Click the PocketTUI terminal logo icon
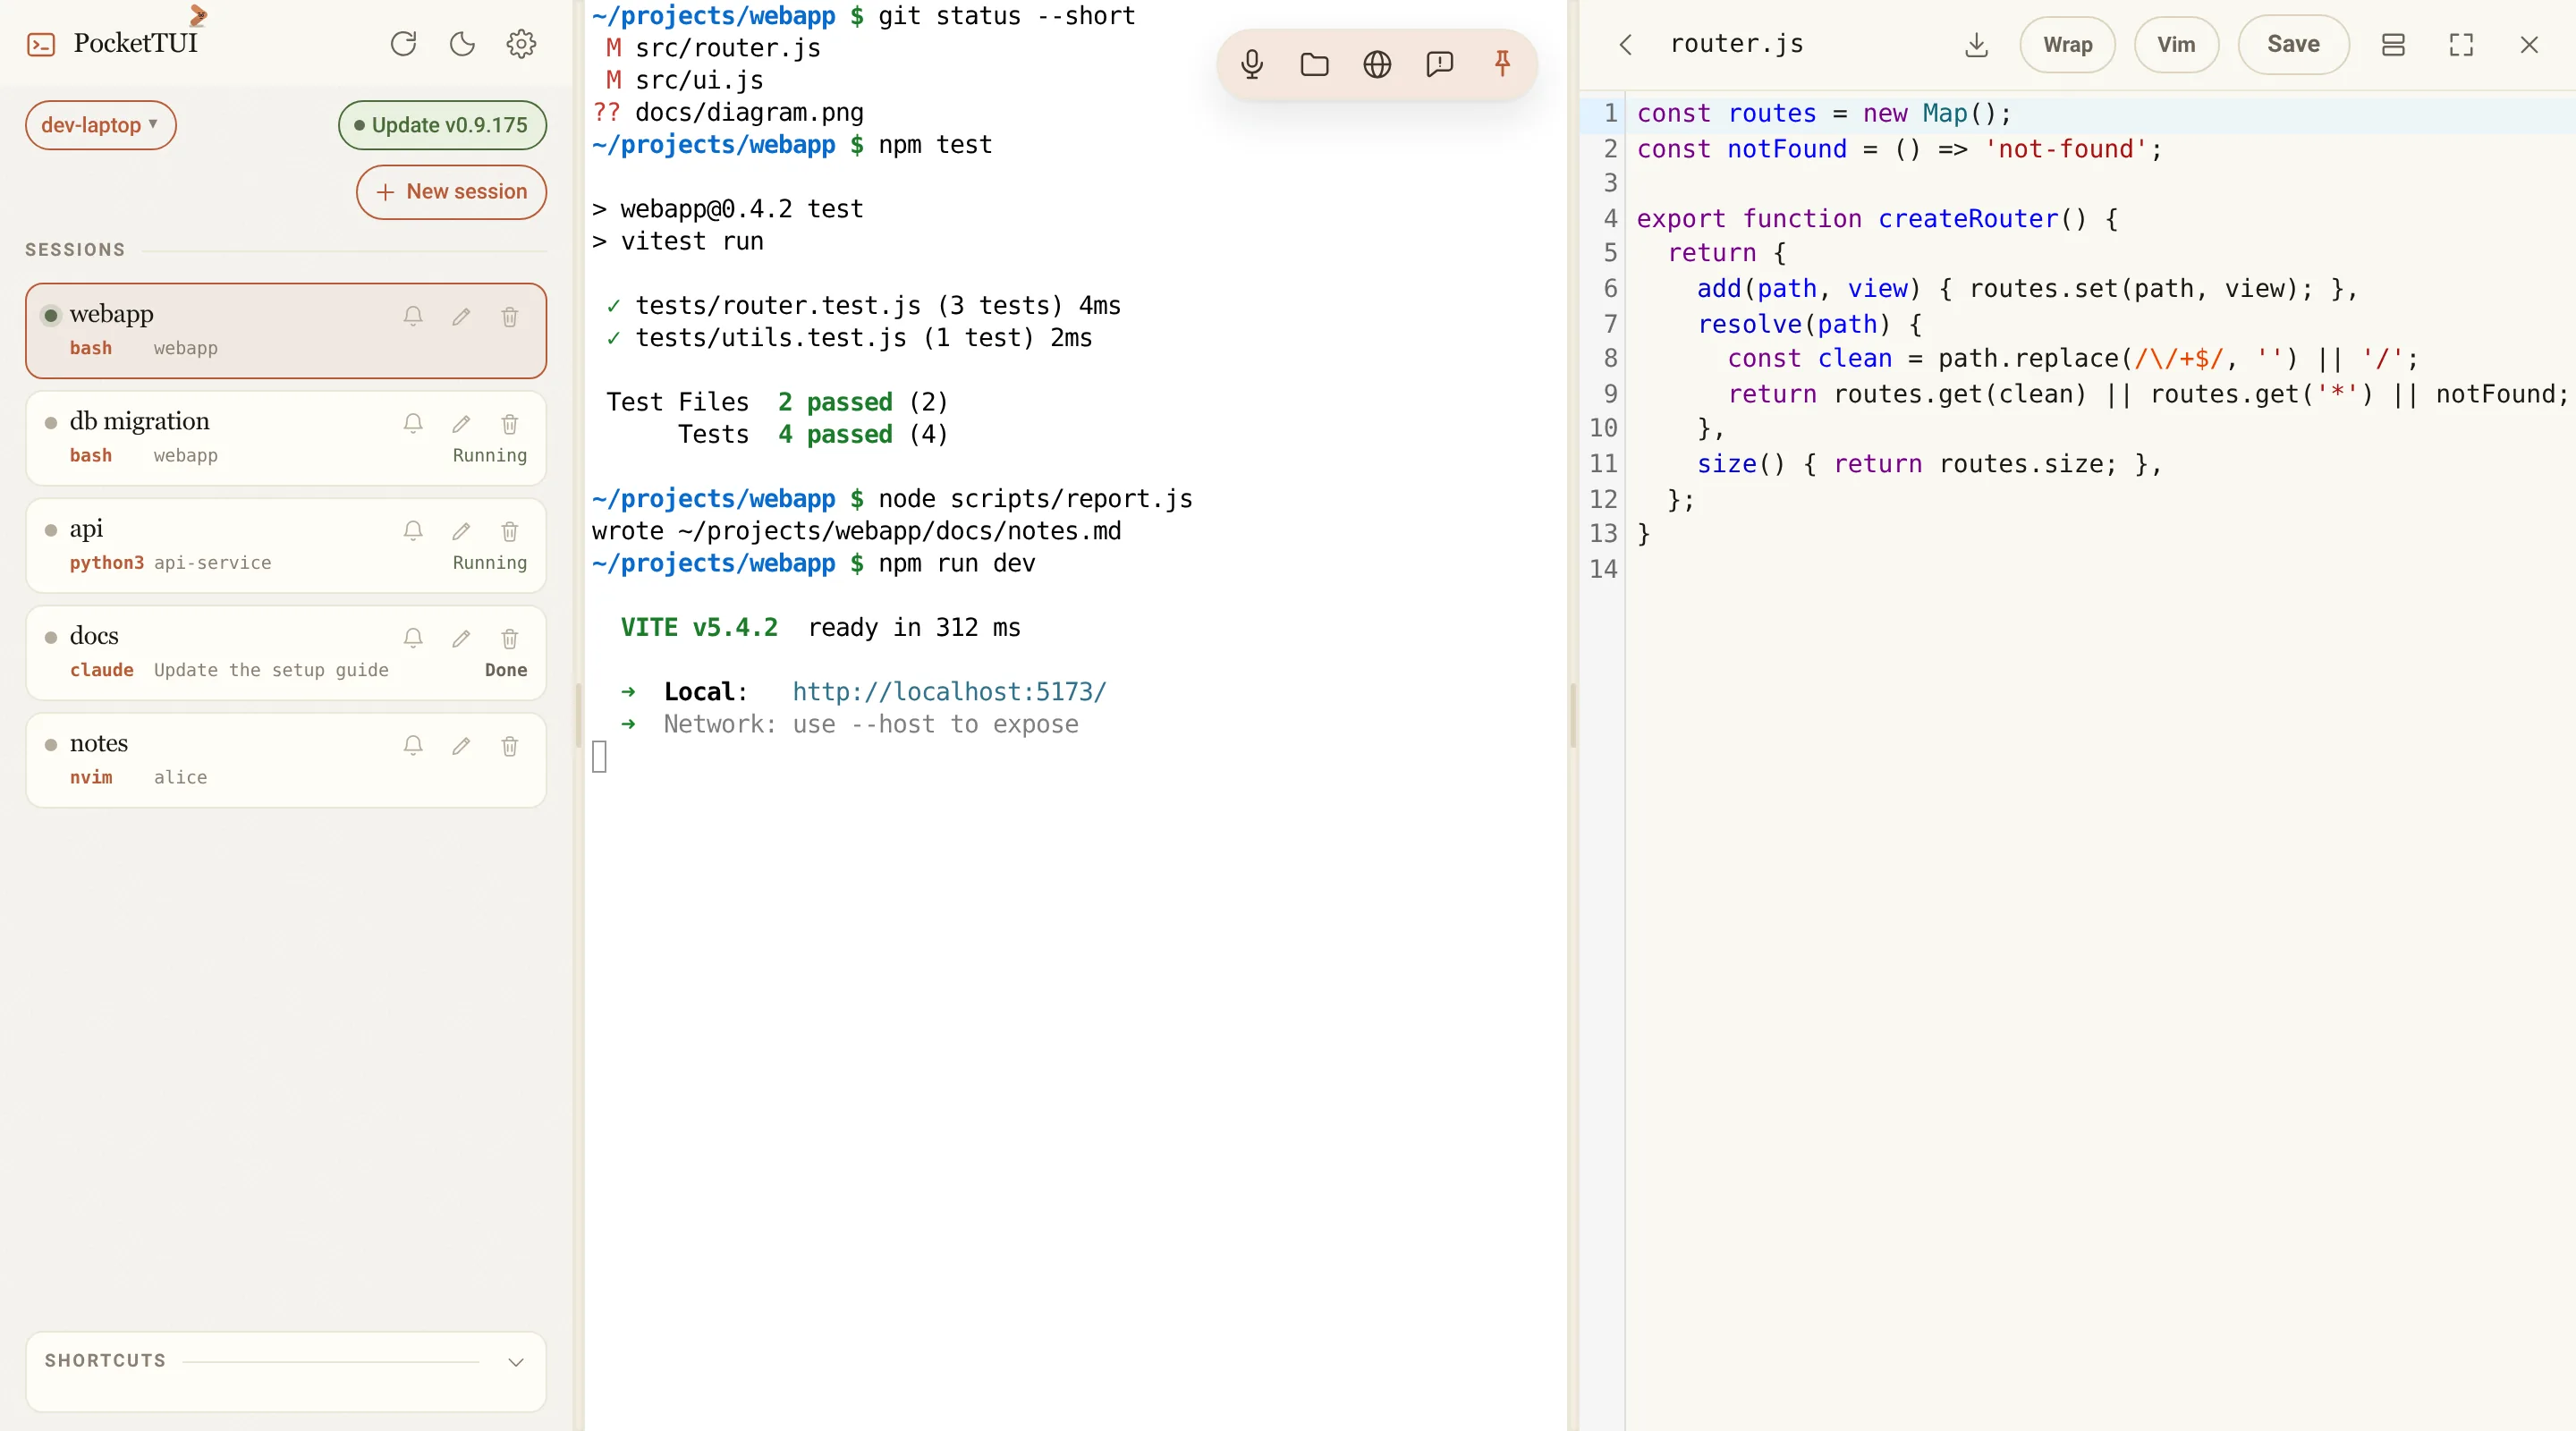Screen dimensions: 2576x1431 tap(41, 44)
